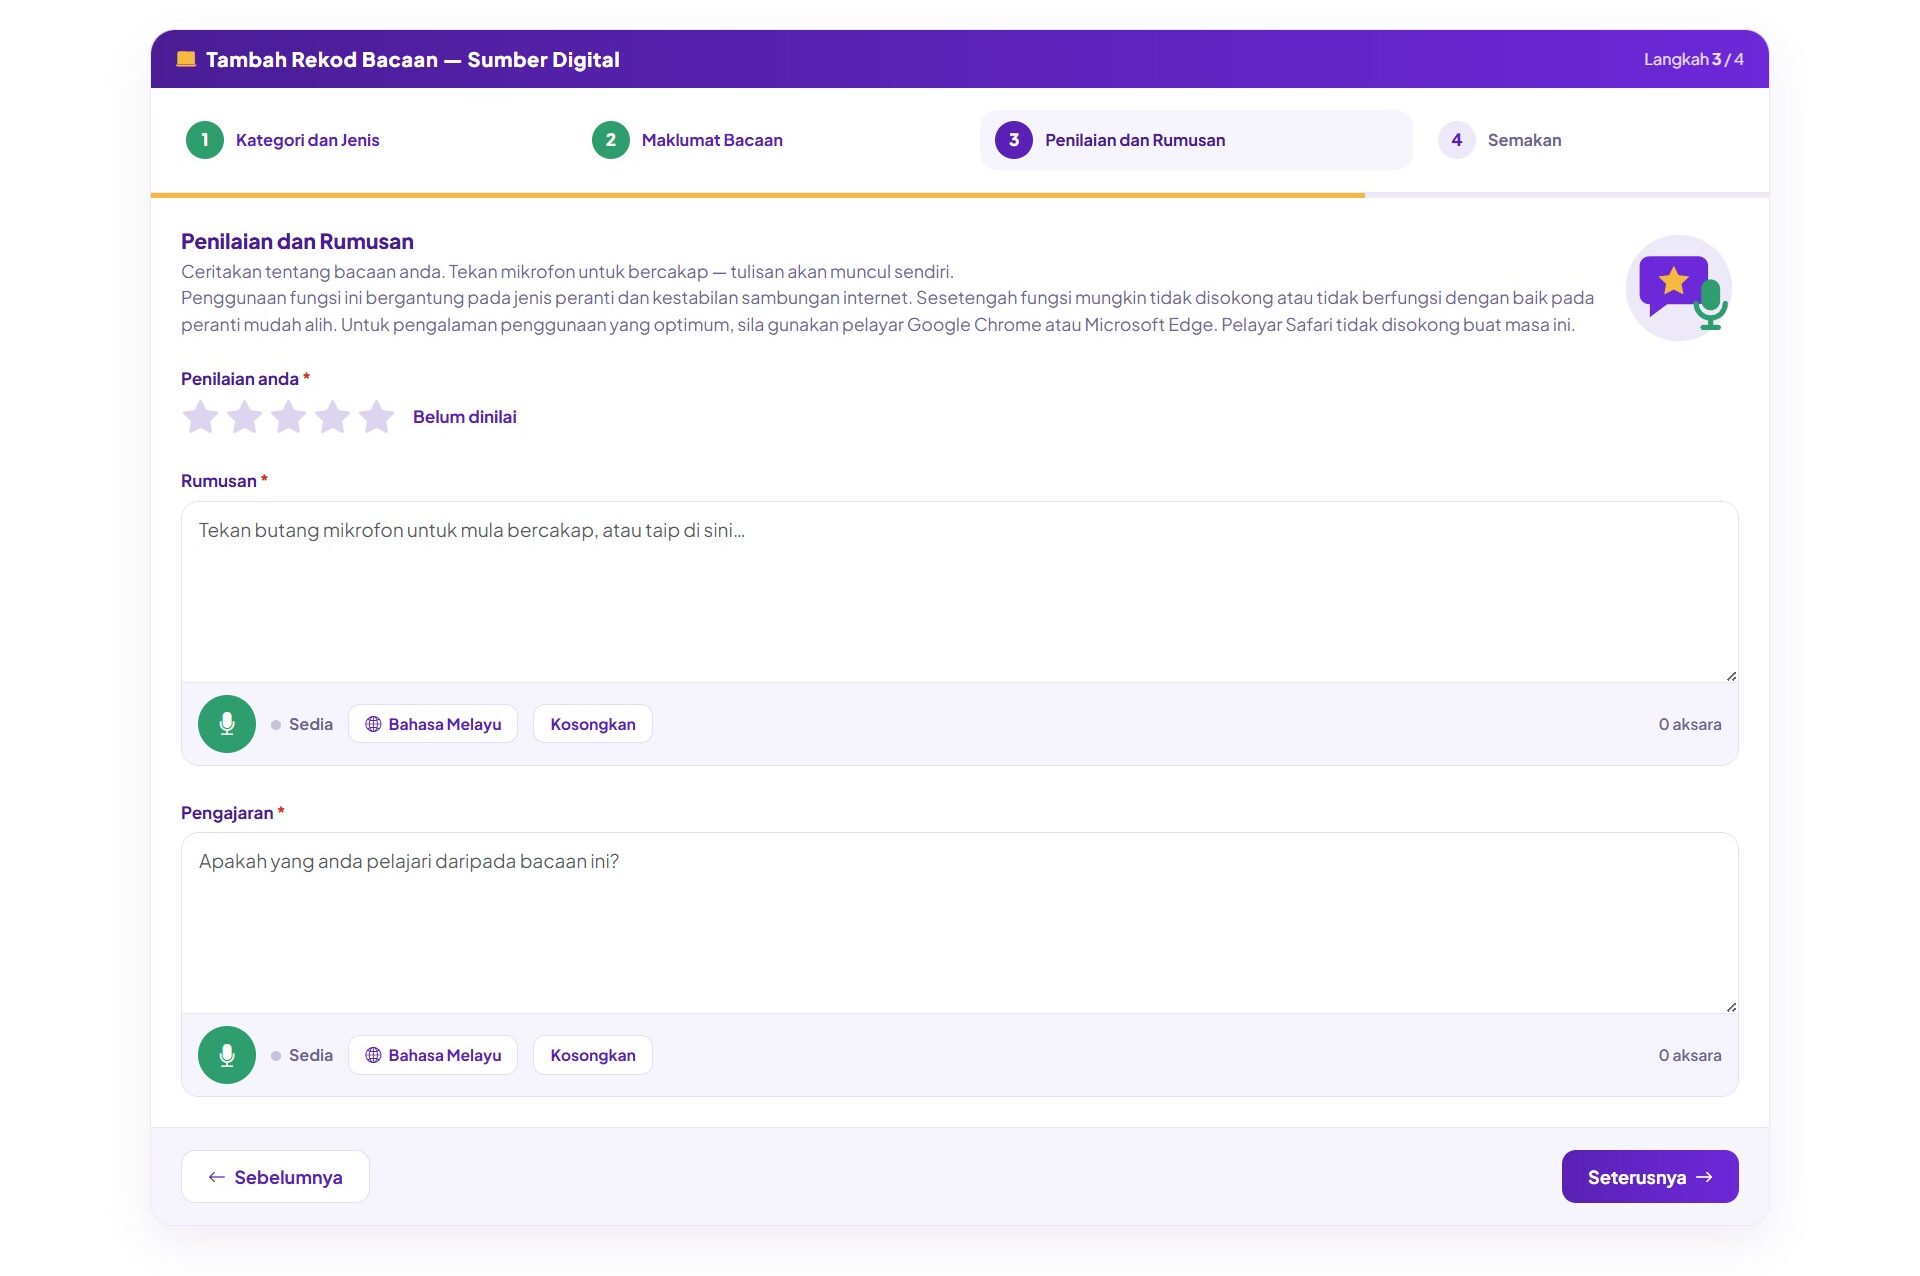The height and width of the screenshot is (1276, 1920).
Task: Click the book icon in the header
Action: coord(186,59)
